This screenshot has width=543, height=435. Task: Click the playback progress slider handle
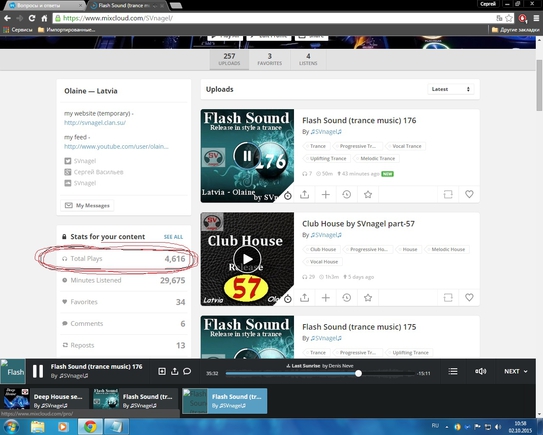[358, 373]
